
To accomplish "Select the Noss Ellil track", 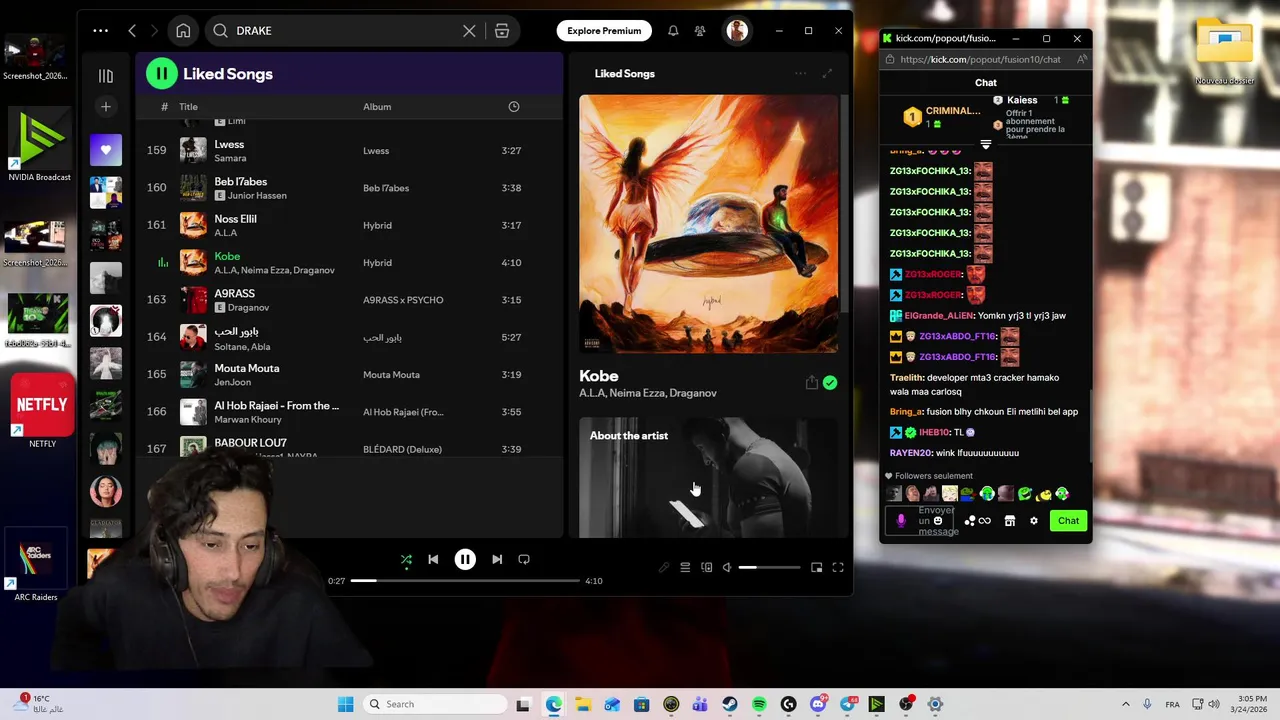I will tap(349, 225).
